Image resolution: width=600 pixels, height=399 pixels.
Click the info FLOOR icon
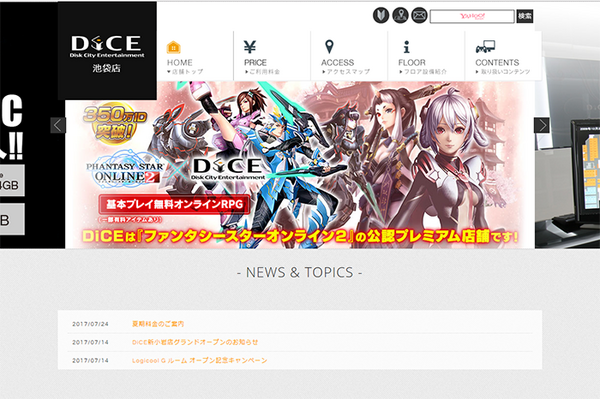point(406,47)
